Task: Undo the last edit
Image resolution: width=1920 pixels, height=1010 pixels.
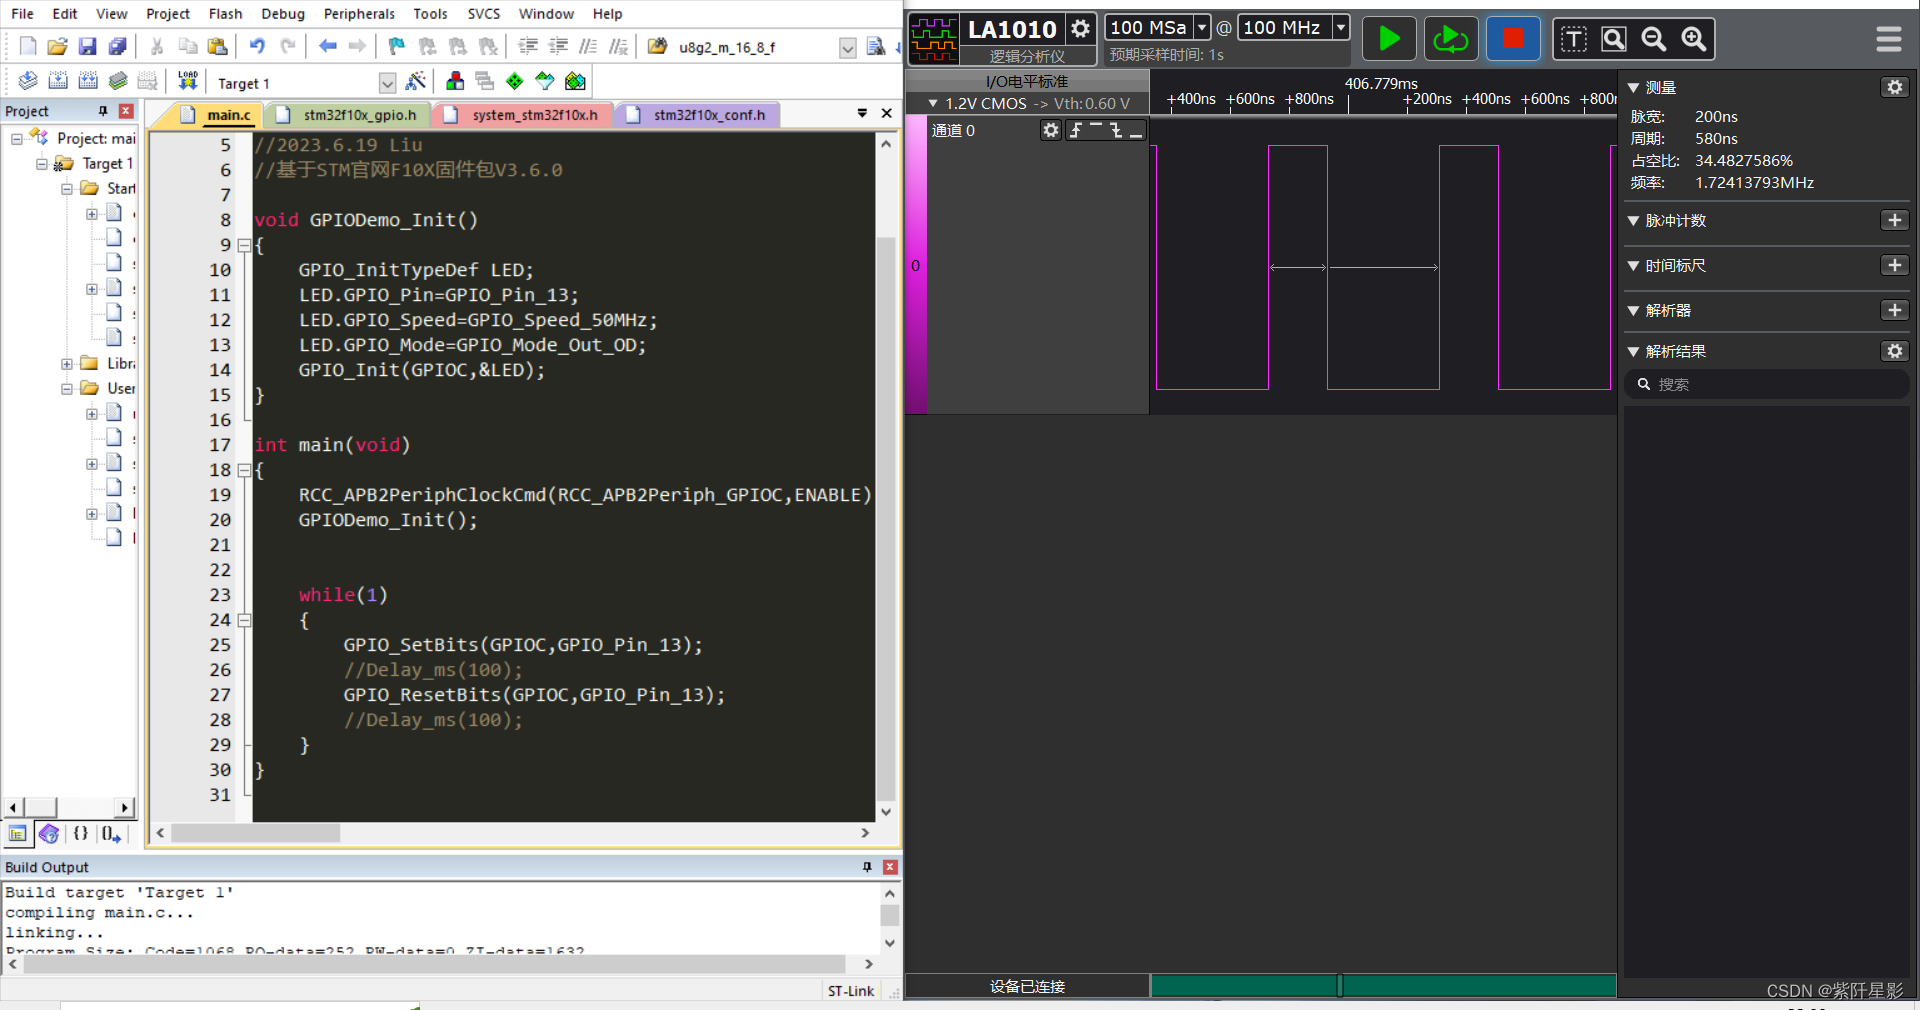Action: pos(257,46)
